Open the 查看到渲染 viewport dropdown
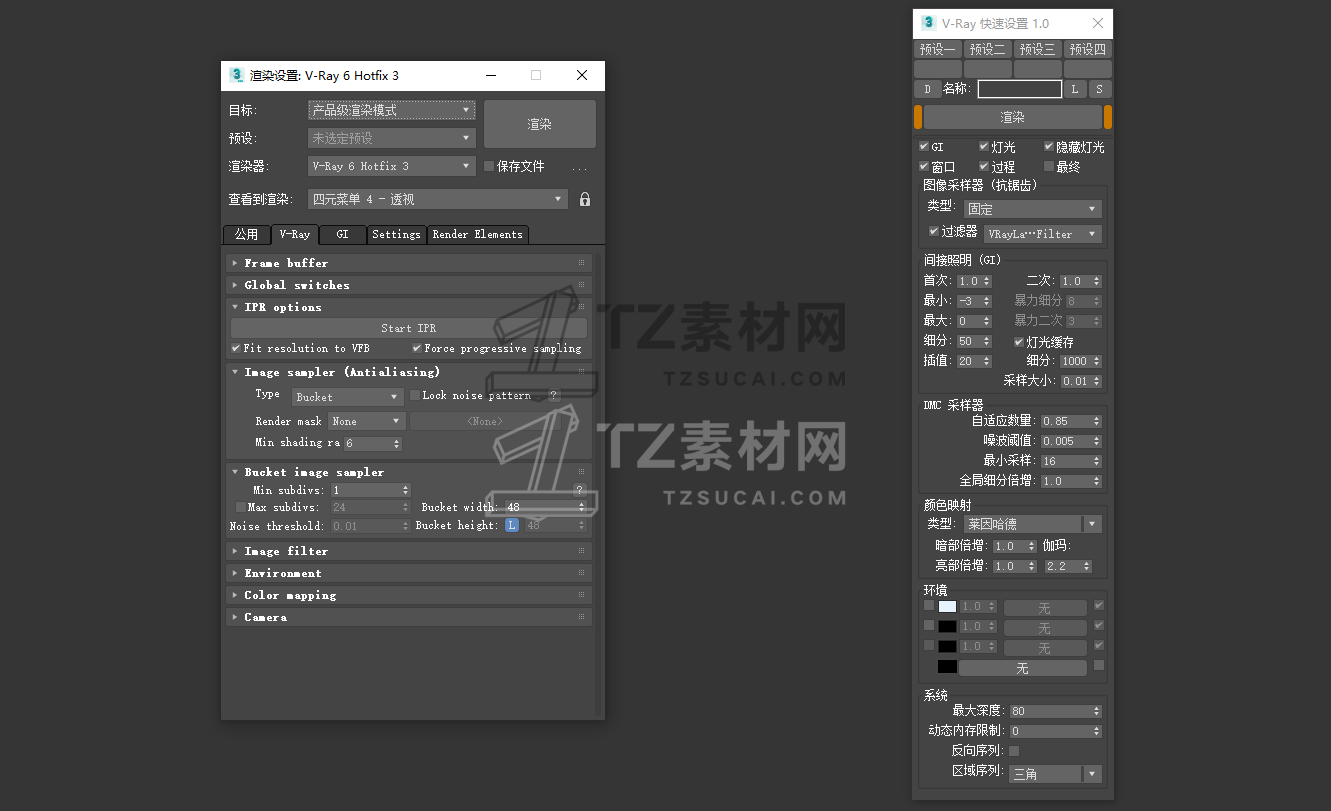Viewport: 1331px width, 811px height. click(438, 199)
